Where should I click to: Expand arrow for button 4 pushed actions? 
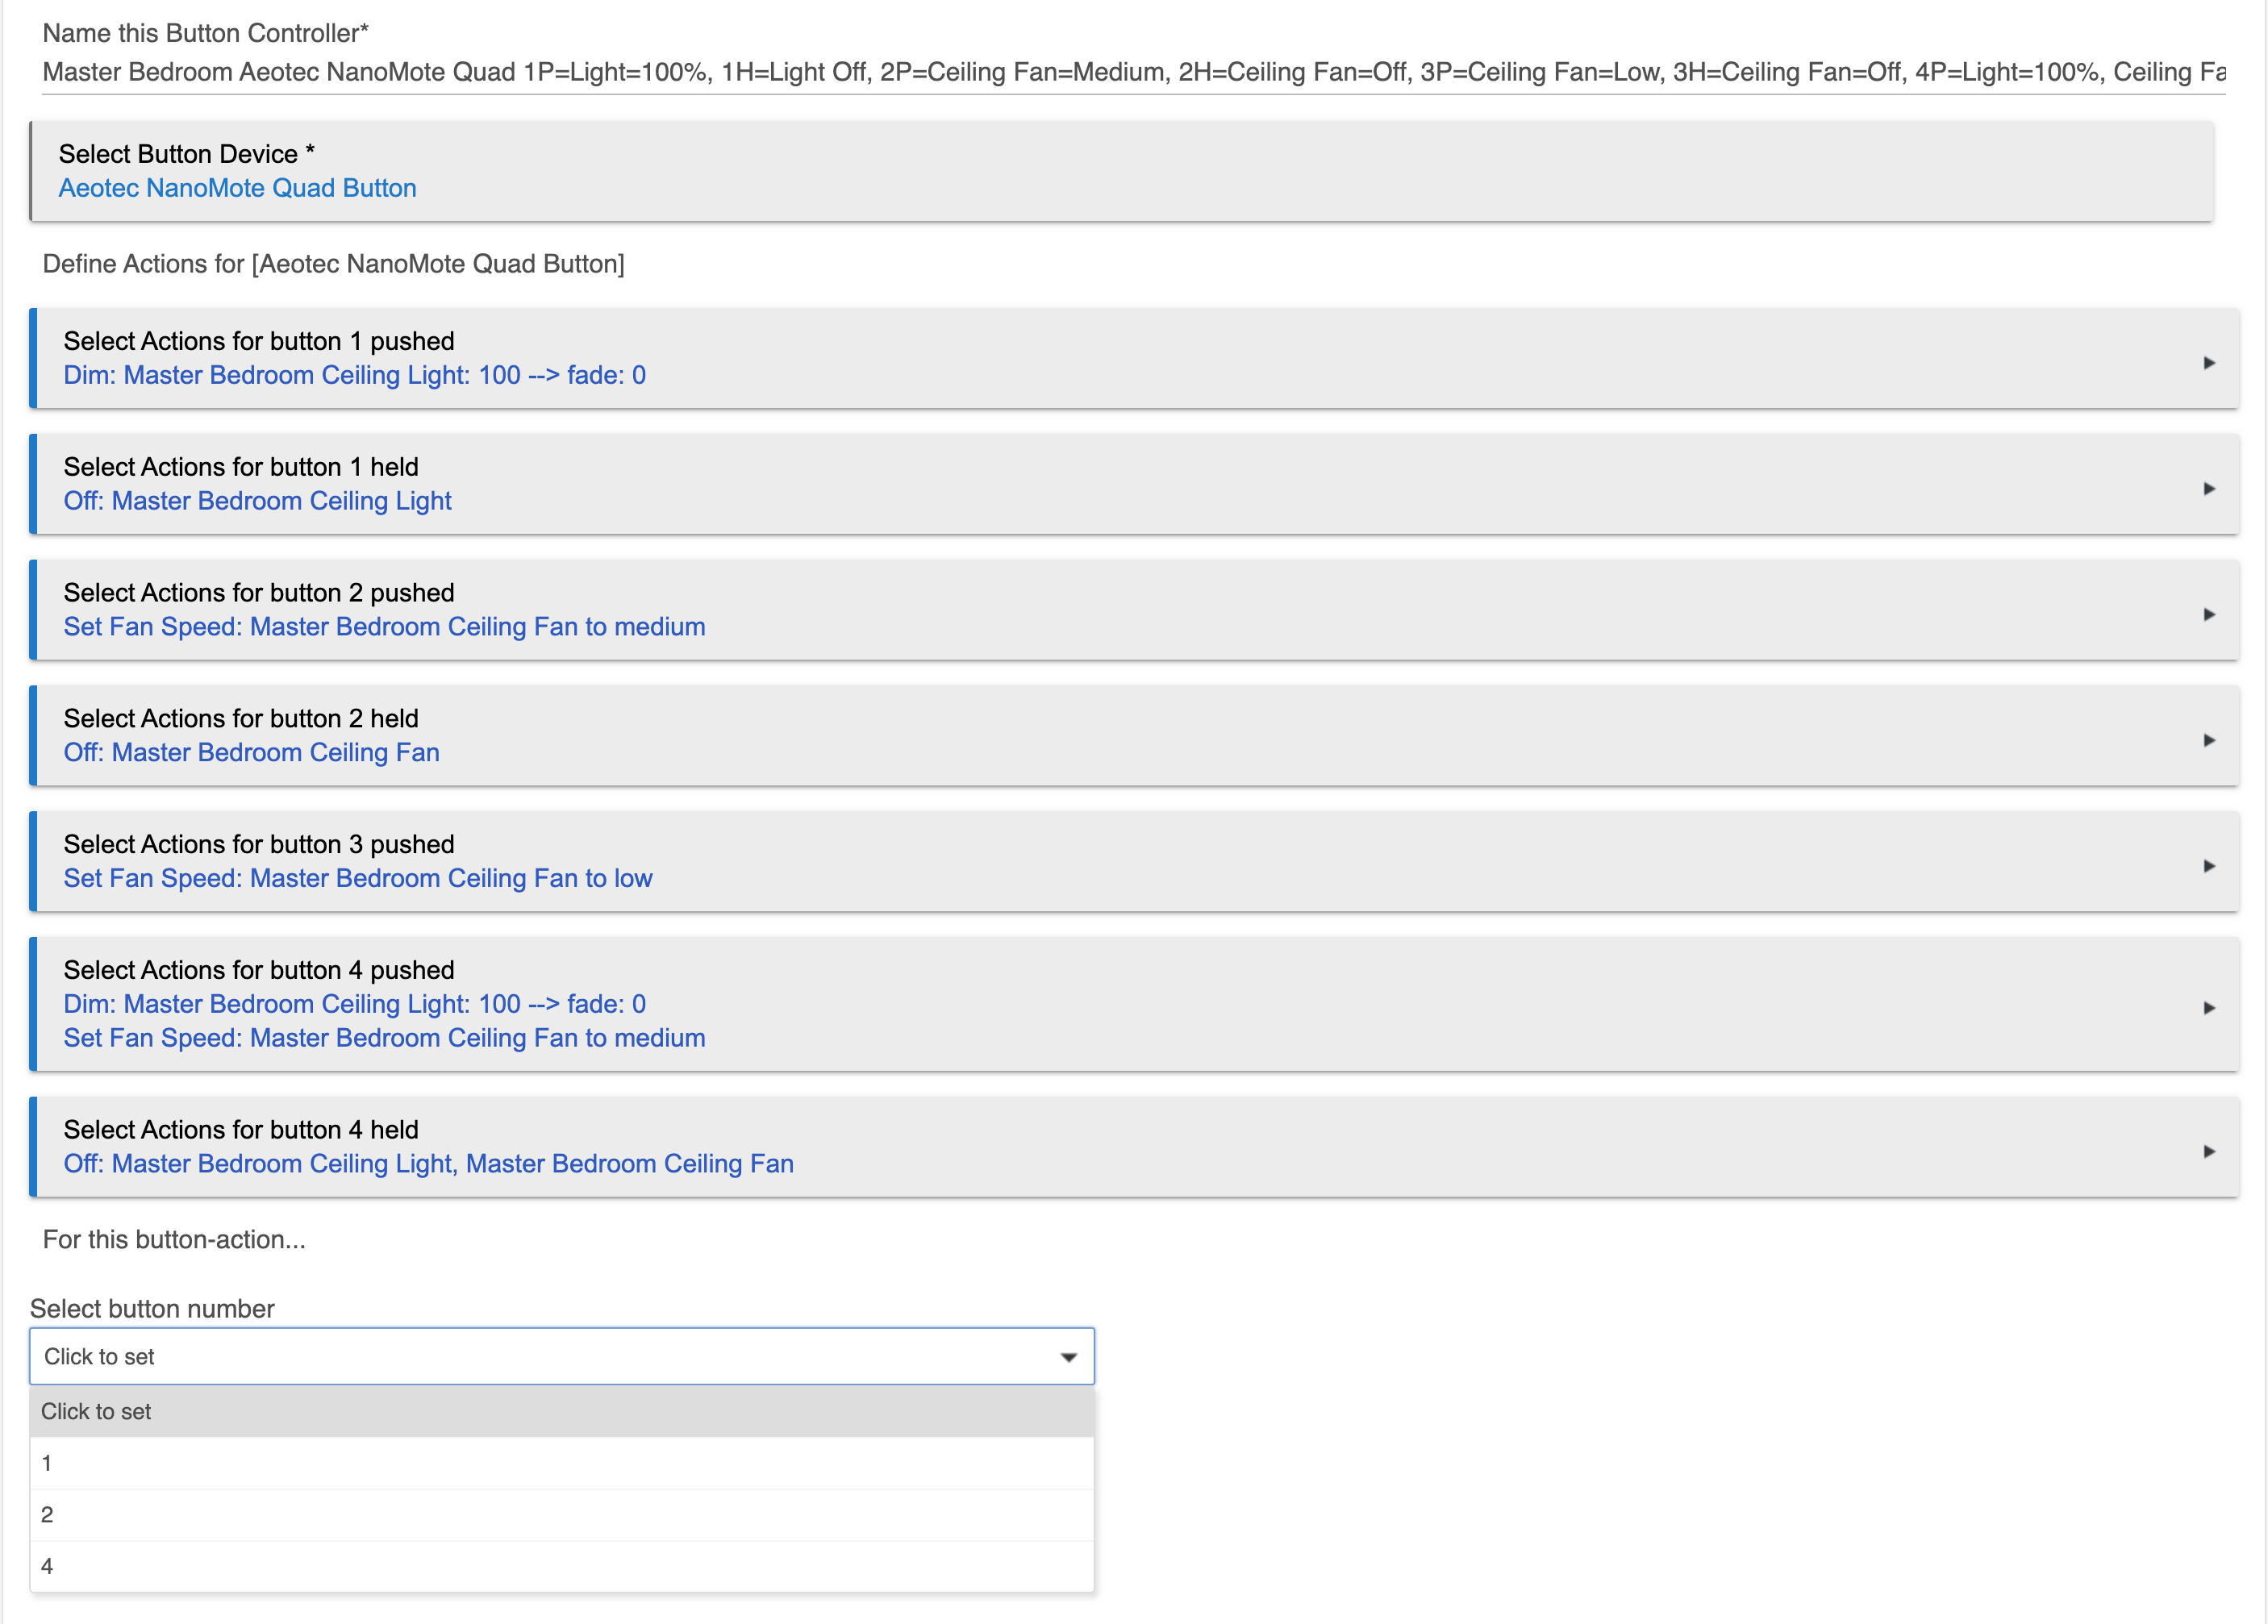2209,1008
